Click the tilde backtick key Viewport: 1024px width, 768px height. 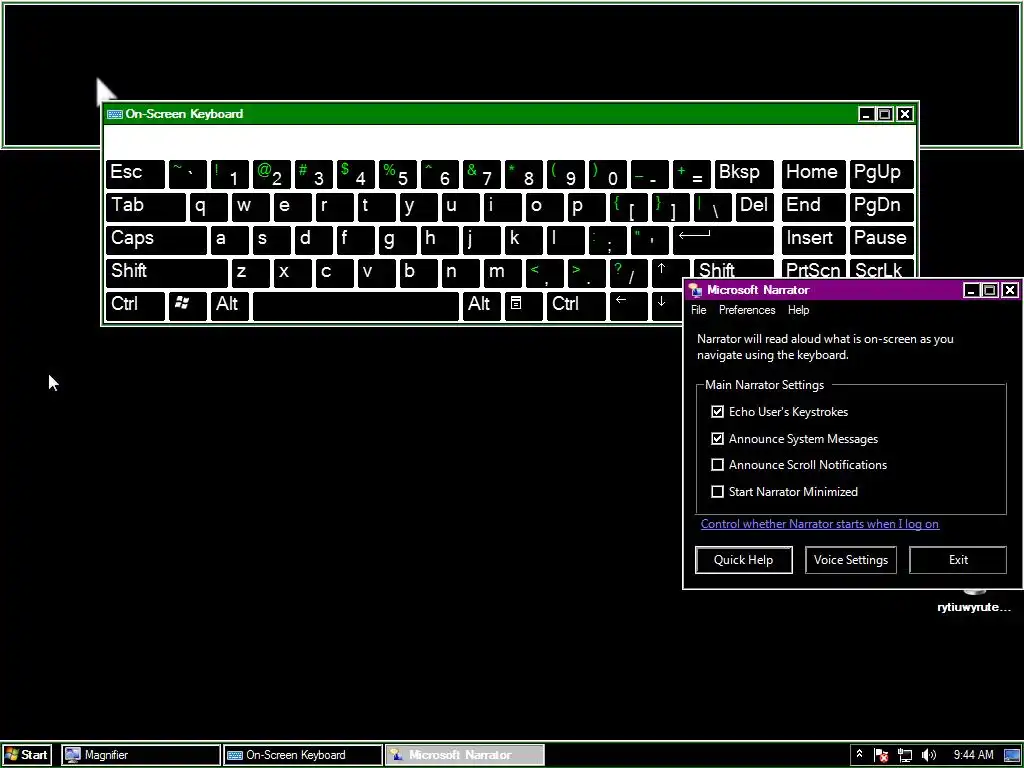(187, 174)
